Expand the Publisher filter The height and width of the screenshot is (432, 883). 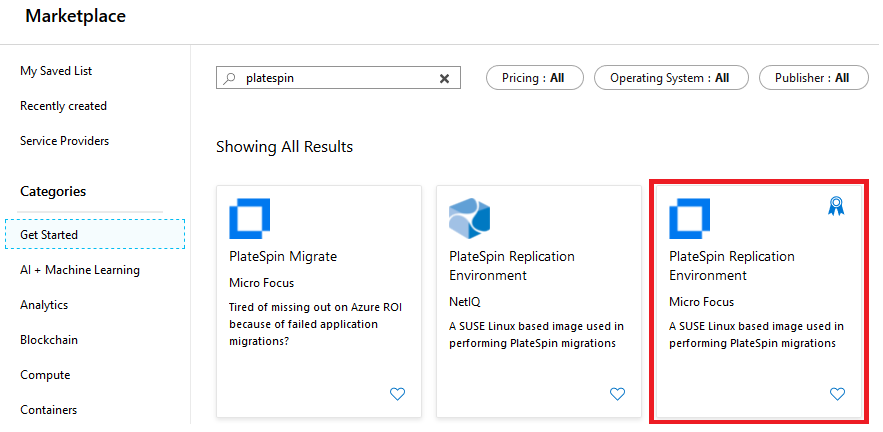tap(813, 78)
